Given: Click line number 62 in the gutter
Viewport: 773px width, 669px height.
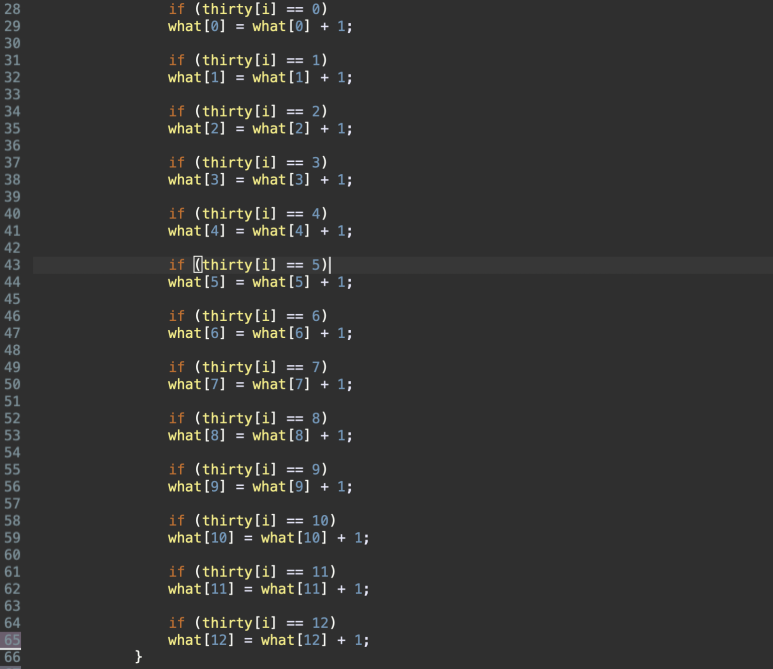Looking at the screenshot, I should [12, 589].
